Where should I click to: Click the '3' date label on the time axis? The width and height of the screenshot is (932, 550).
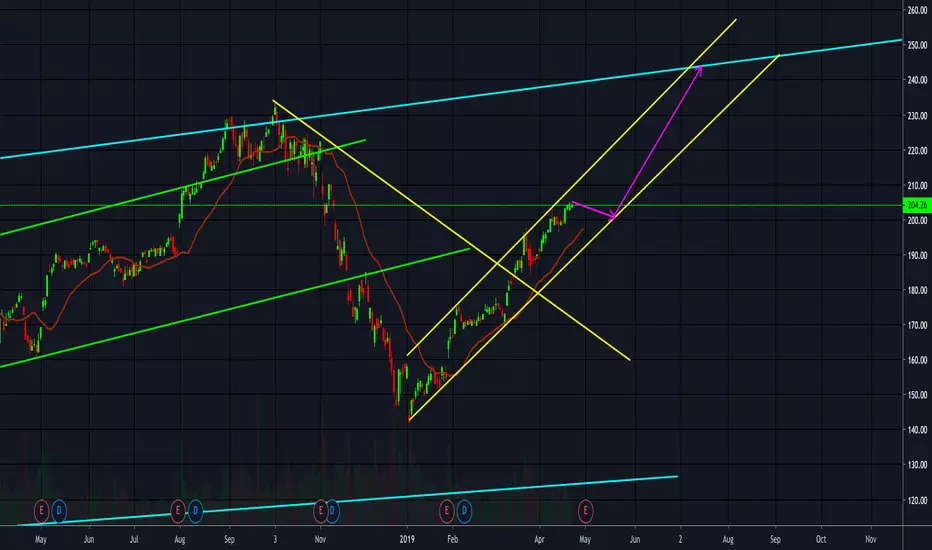coord(275,539)
